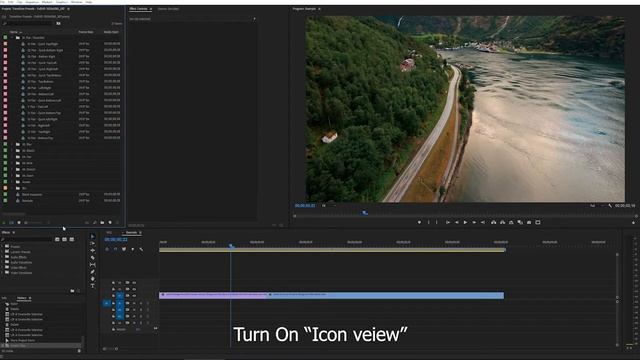Toggle the V2 track output eye
Image resolution: width=640 pixels, height=360 pixels.
click(134, 289)
